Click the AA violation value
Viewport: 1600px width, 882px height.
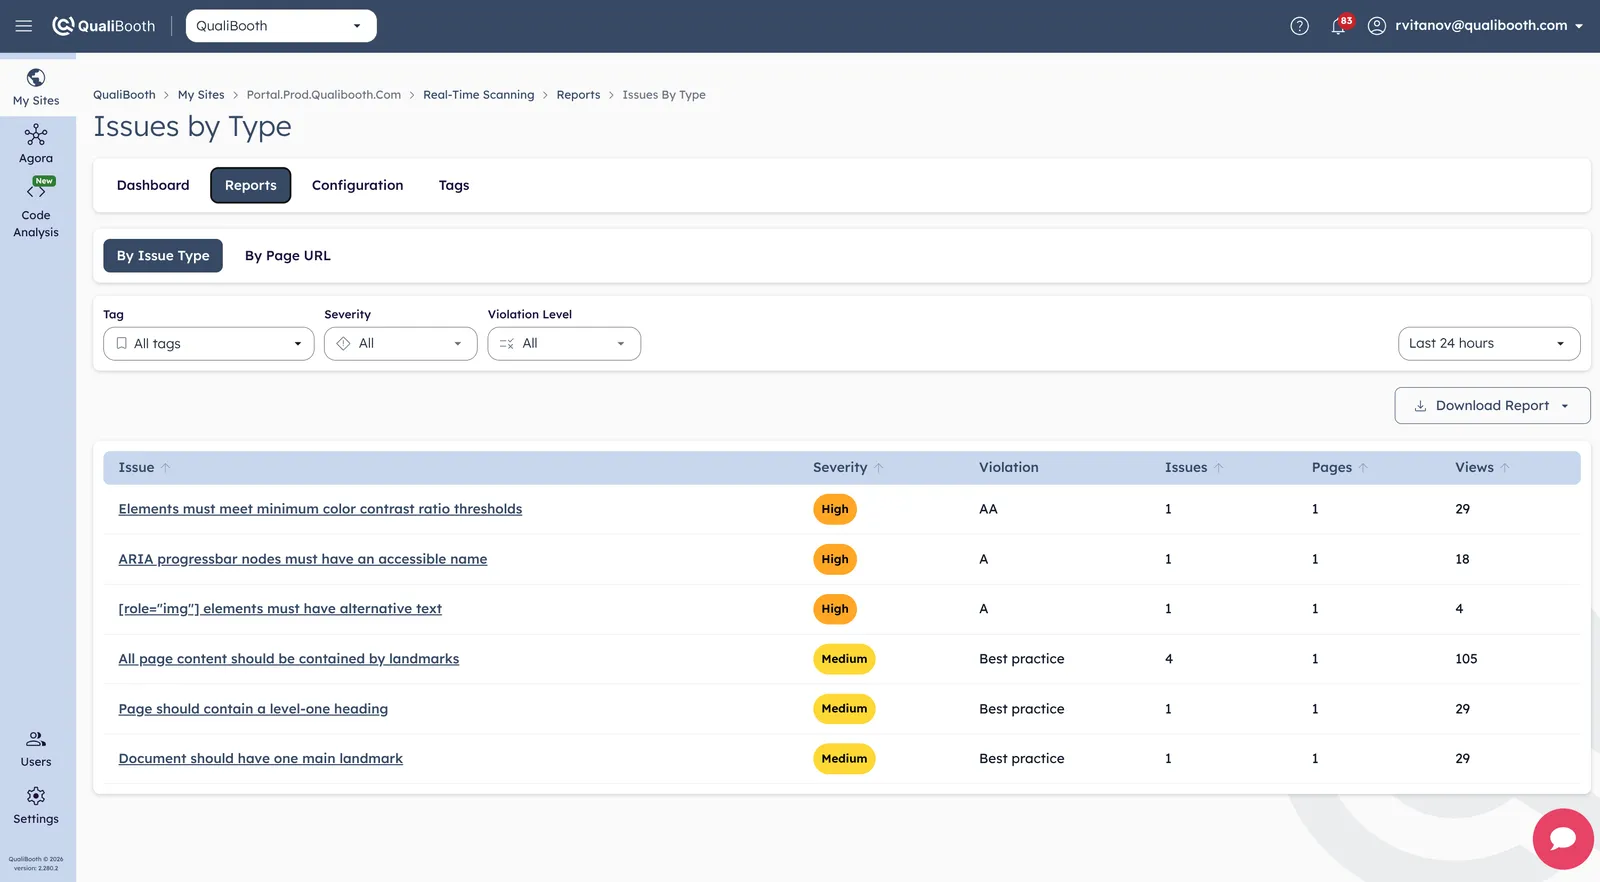point(988,509)
